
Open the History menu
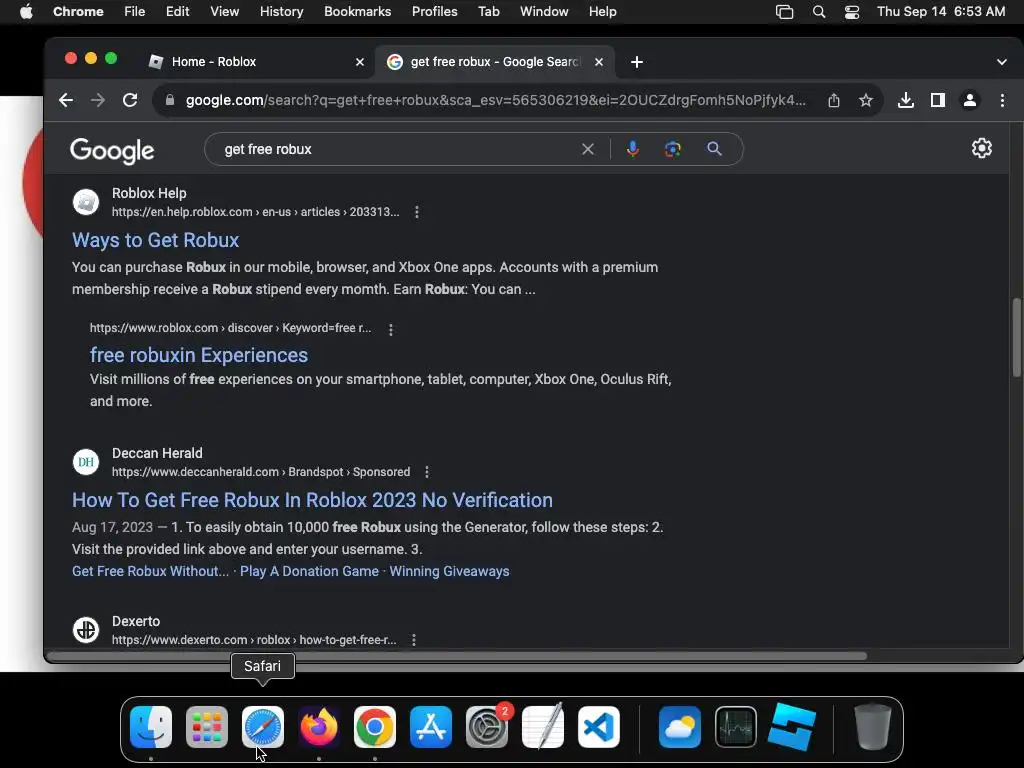[281, 11]
